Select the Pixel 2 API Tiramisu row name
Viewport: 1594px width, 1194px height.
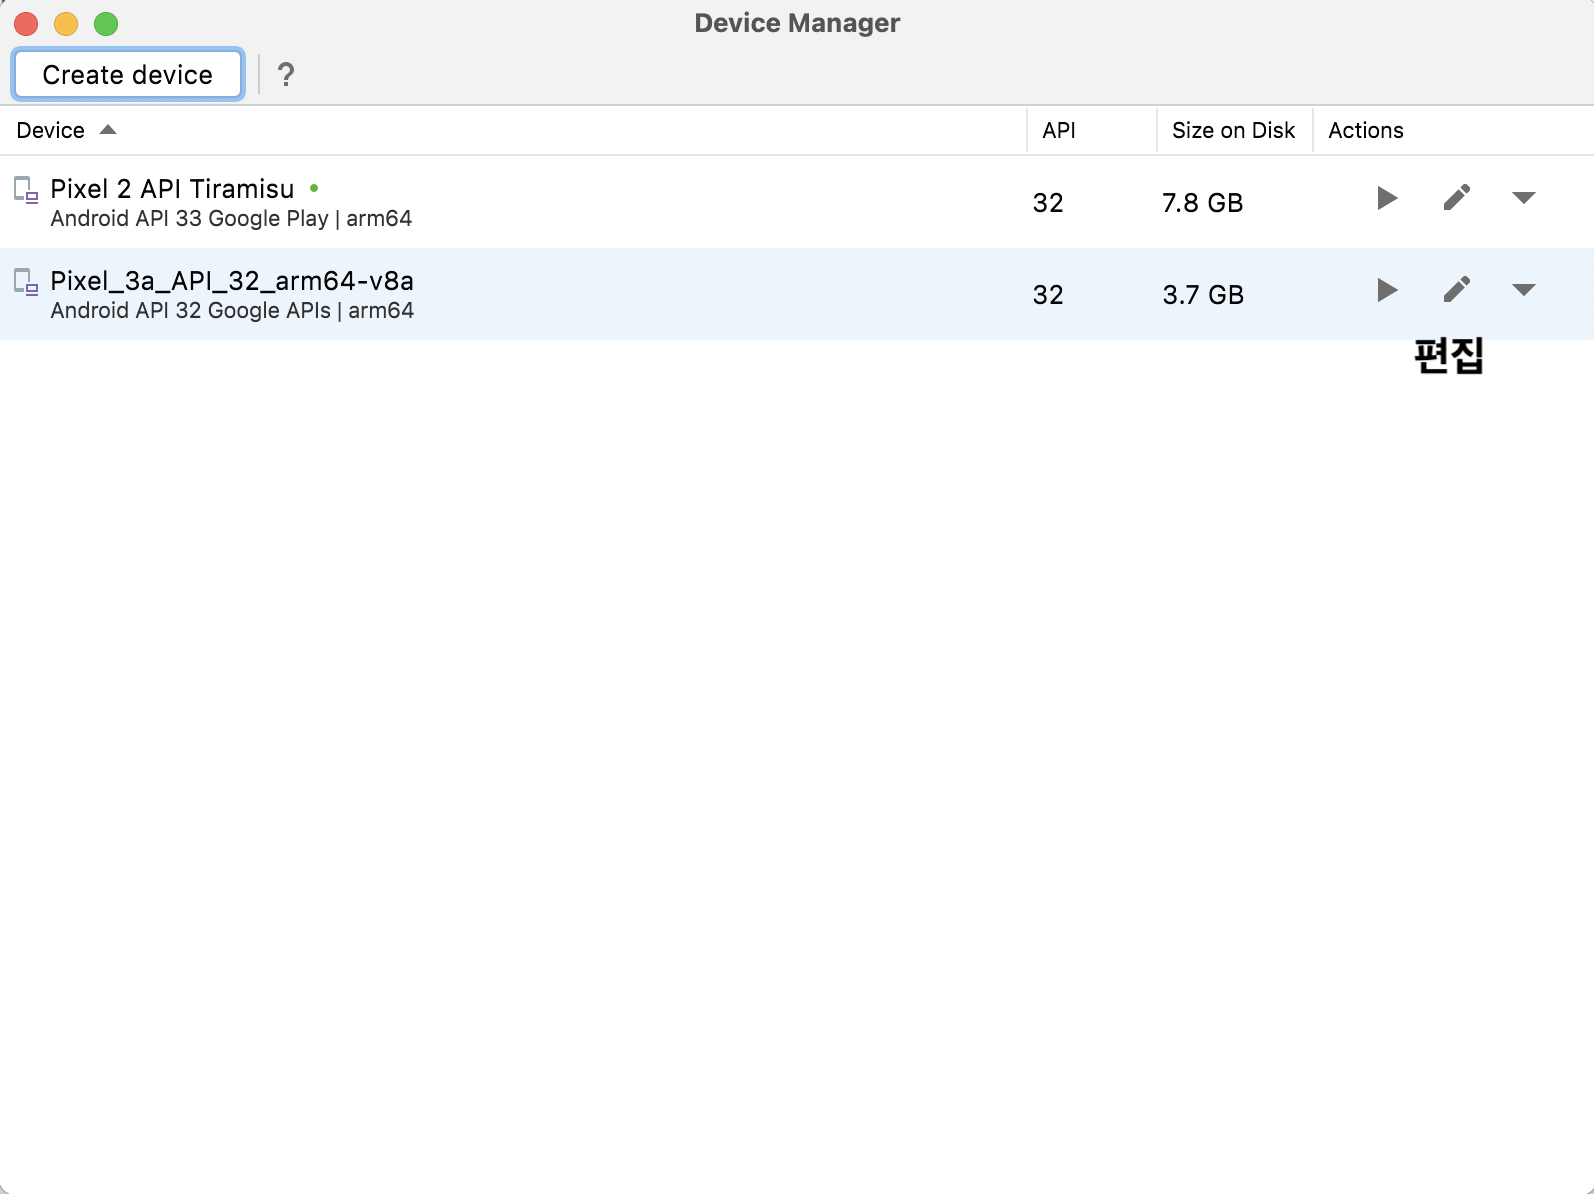172,189
